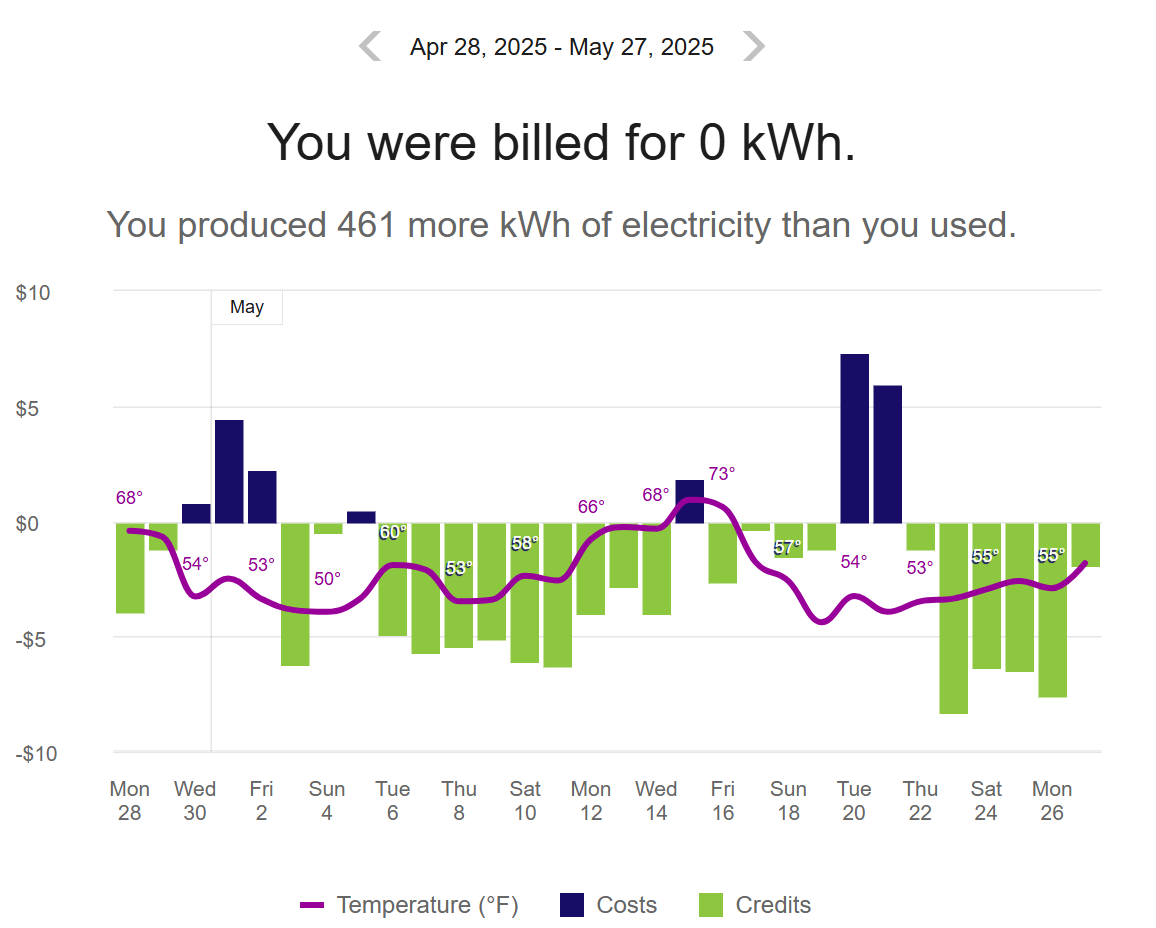1156x928 pixels.
Task: Click the date range Apr 28 - May 27 text
Action: point(562,47)
